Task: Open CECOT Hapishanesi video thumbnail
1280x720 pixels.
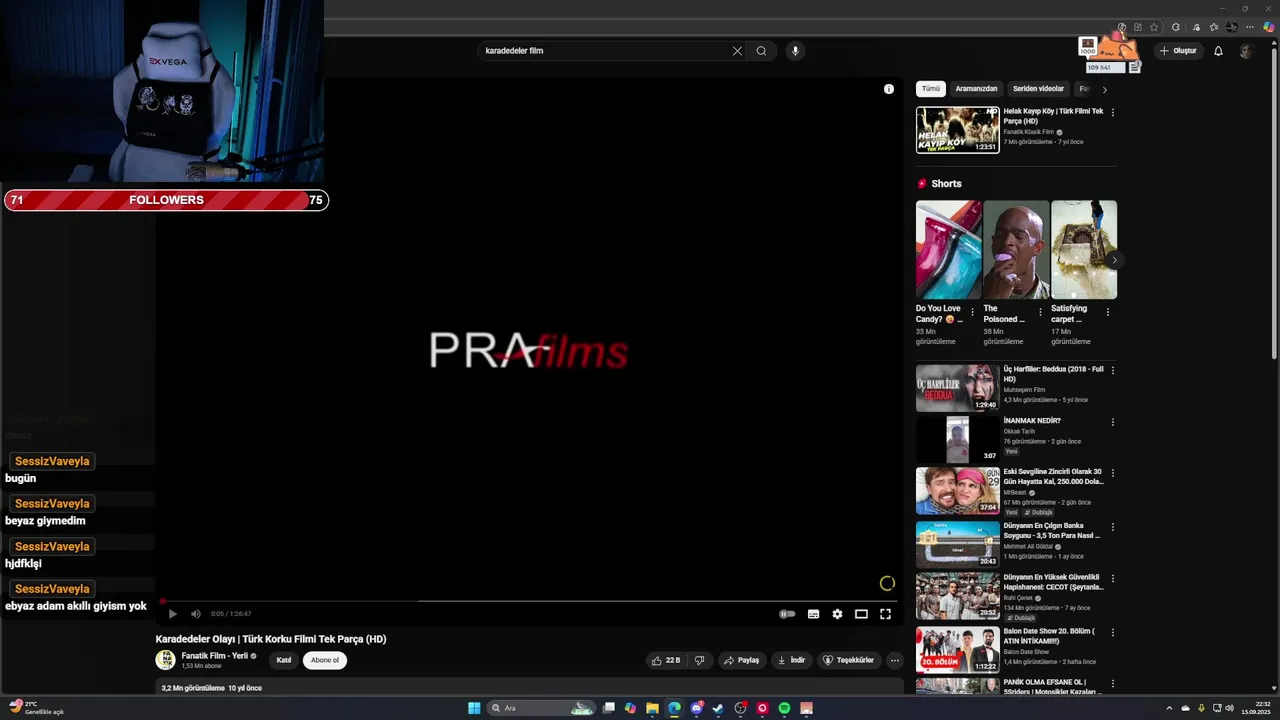Action: click(x=958, y=596)
